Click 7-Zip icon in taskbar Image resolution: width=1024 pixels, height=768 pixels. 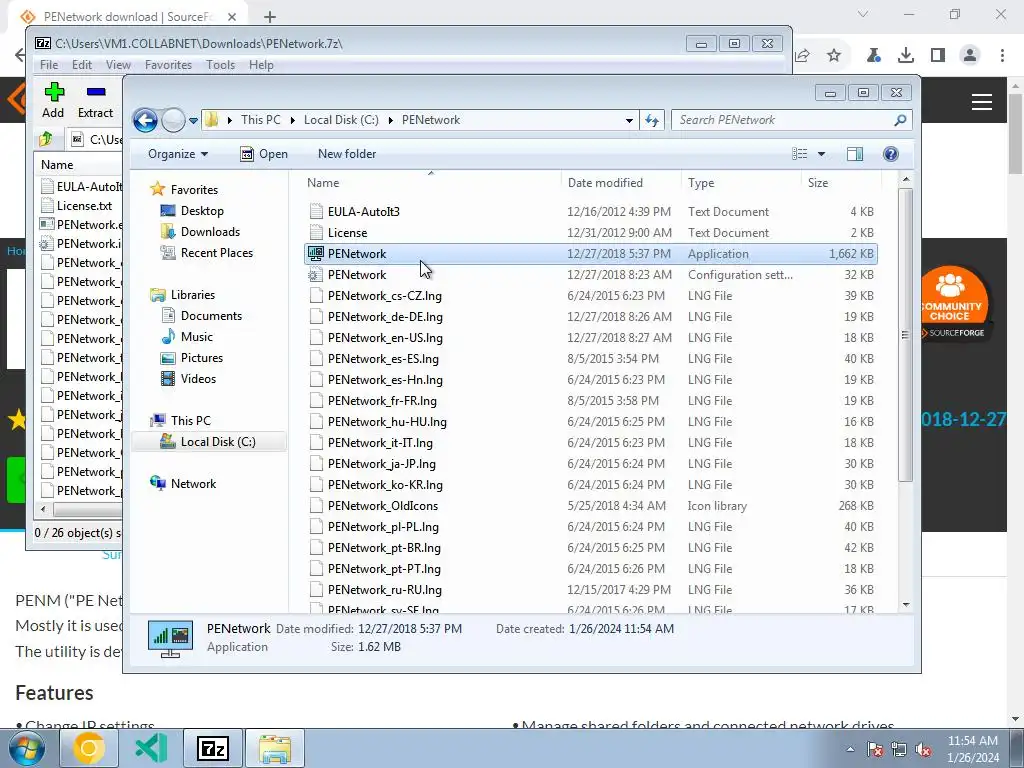[x=213, y=748]
